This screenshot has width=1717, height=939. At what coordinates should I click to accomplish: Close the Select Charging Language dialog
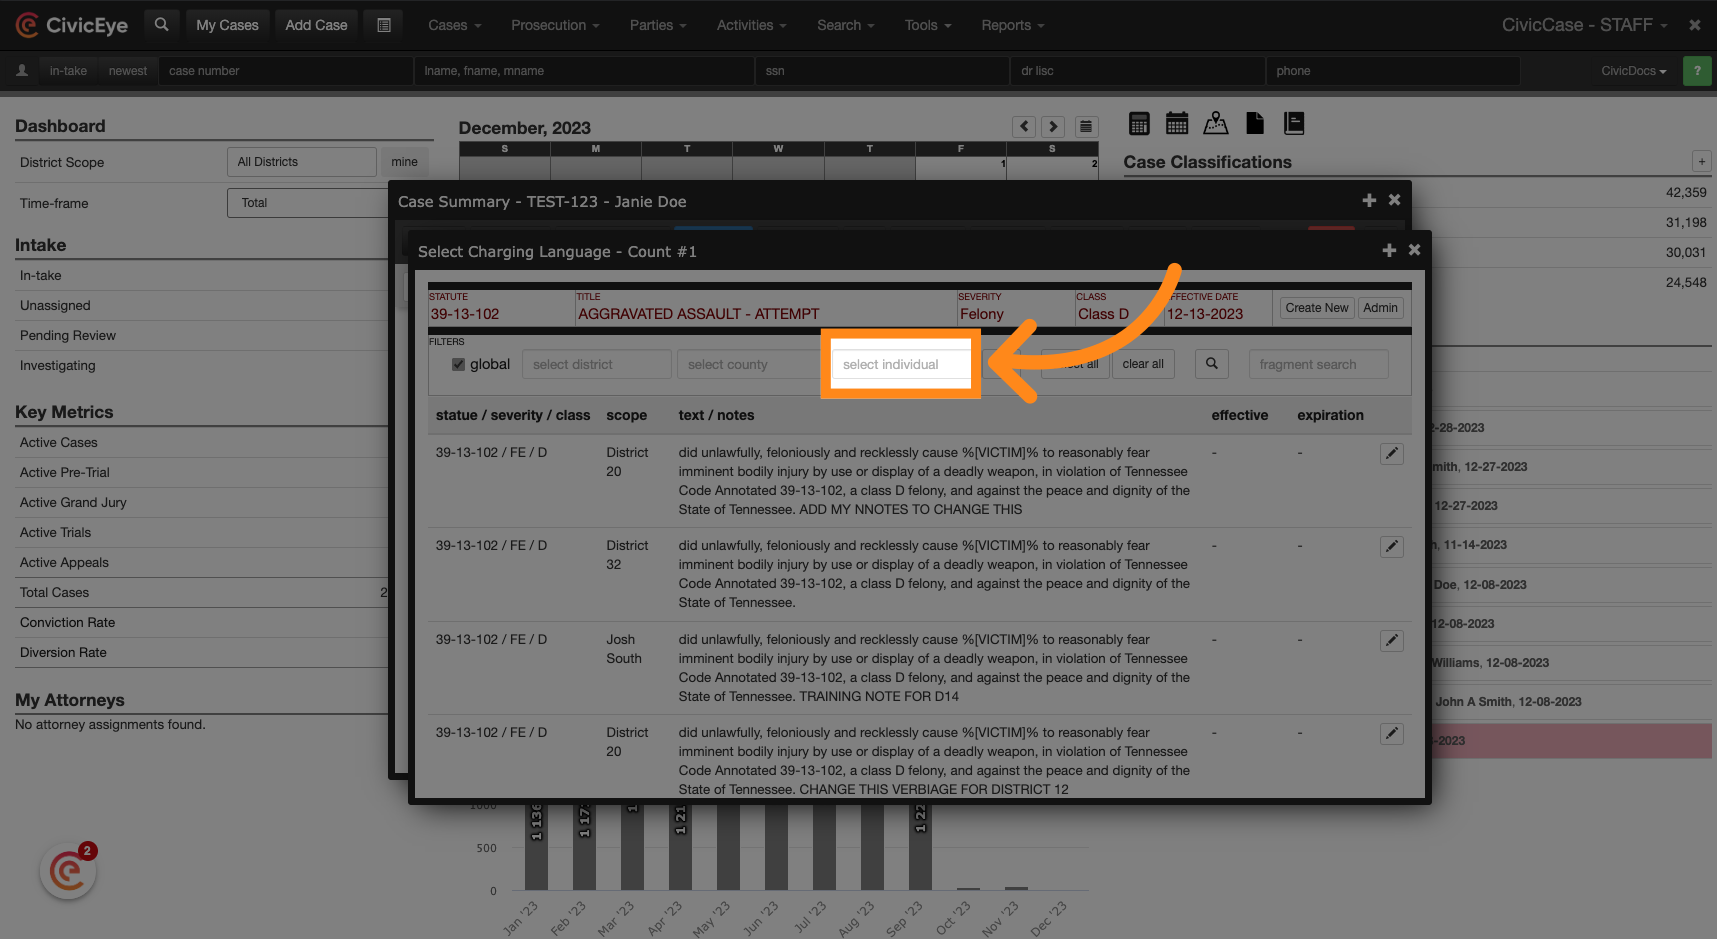(x=1414, y=250)
